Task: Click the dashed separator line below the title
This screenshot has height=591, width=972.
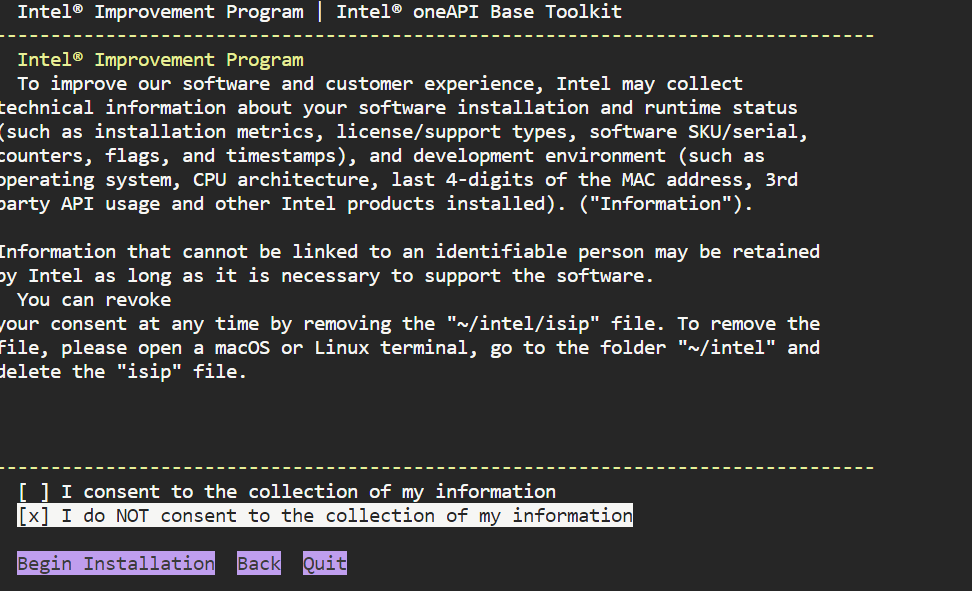Action: pos(436,36)
